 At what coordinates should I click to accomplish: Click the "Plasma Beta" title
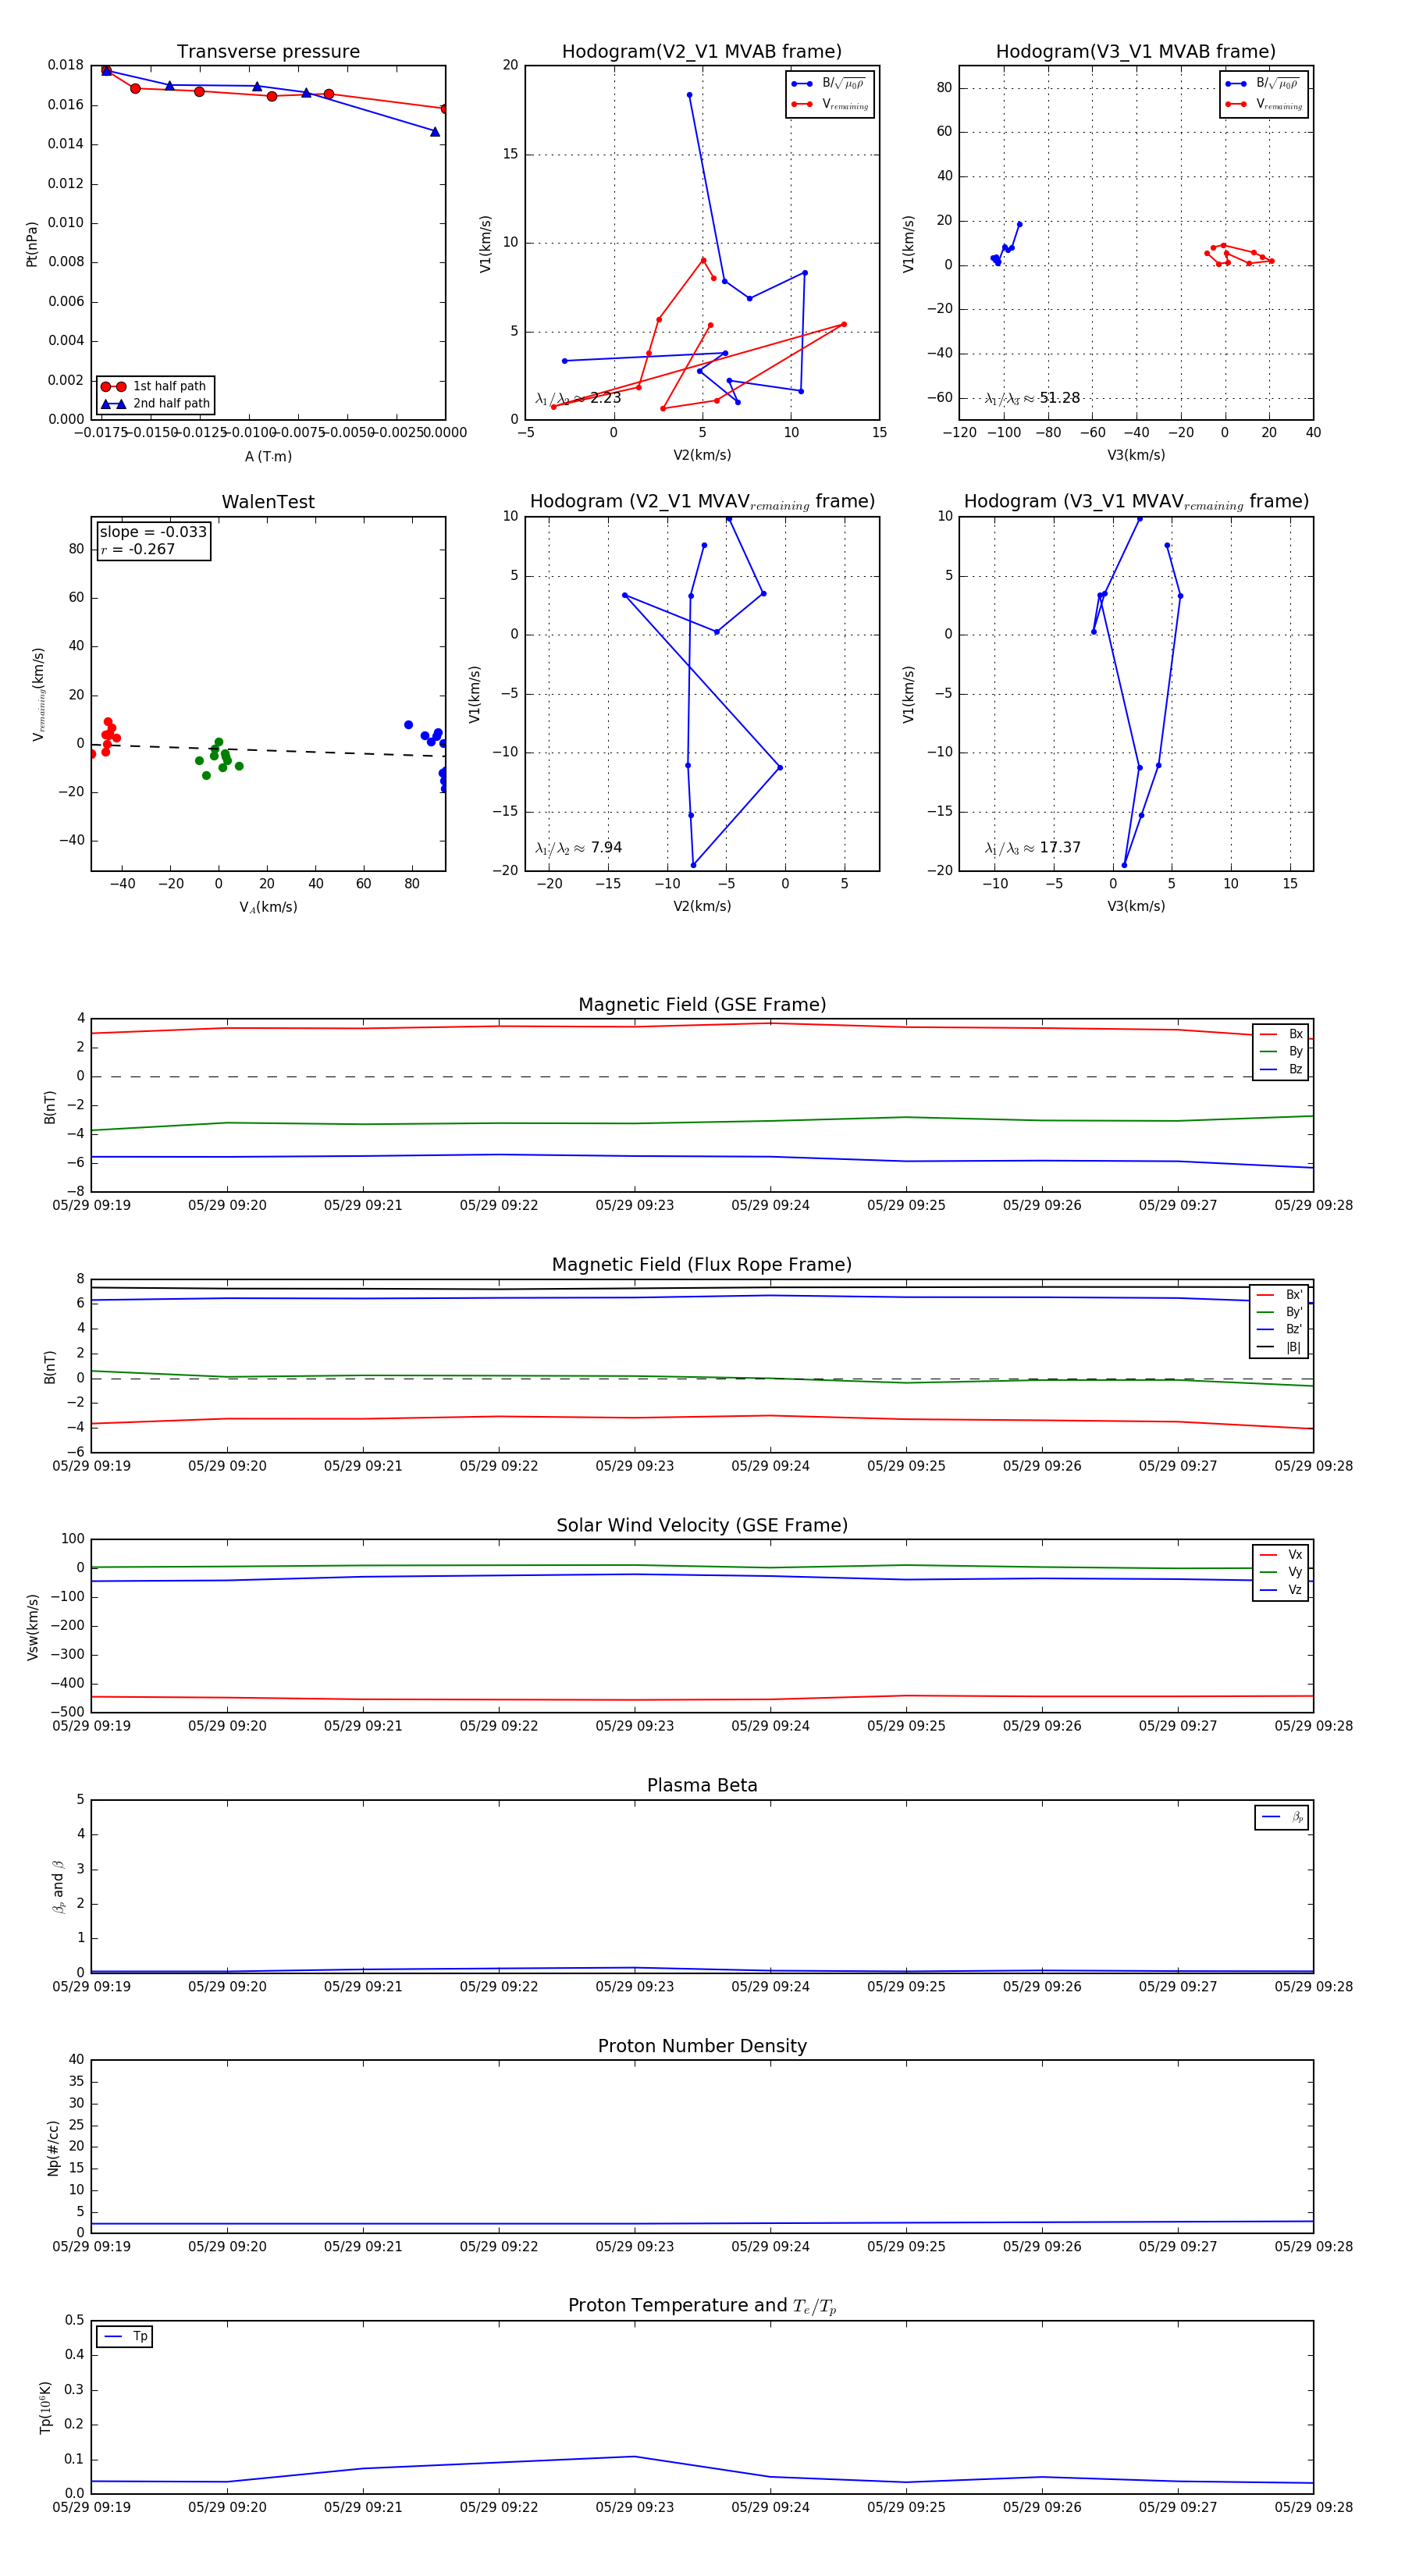pos(702,1785)
